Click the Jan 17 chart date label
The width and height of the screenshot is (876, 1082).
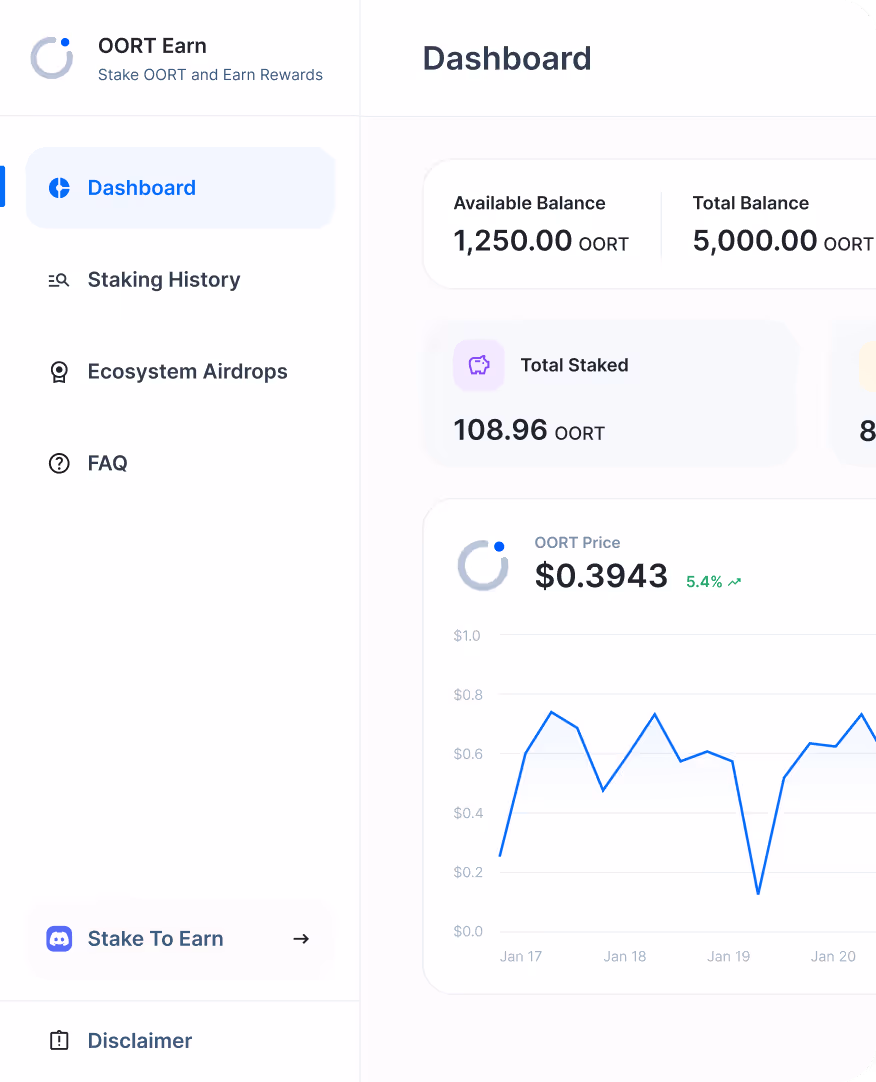click(x=521, y=957)
